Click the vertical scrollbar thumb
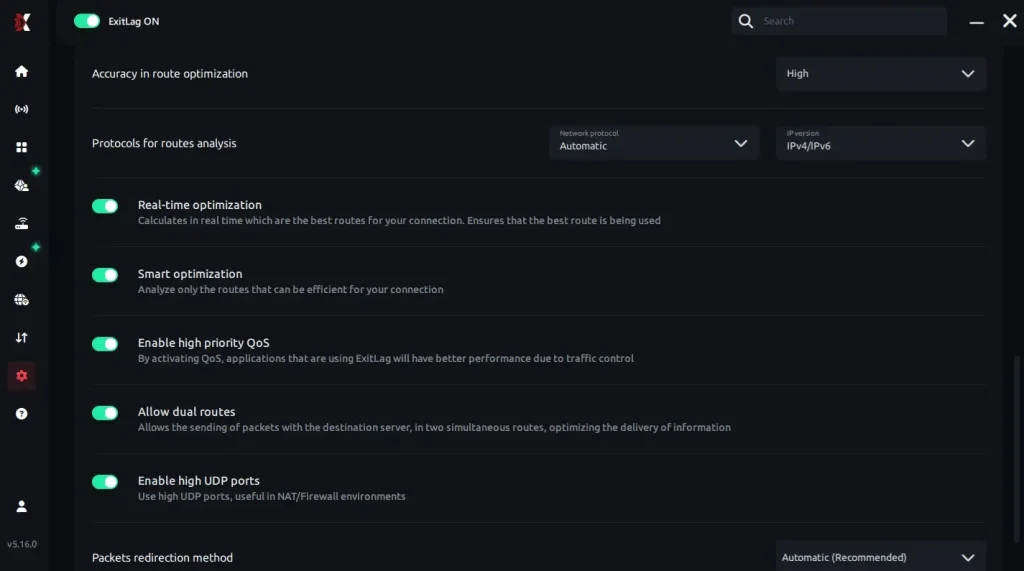 click(x=1016, y=449)
